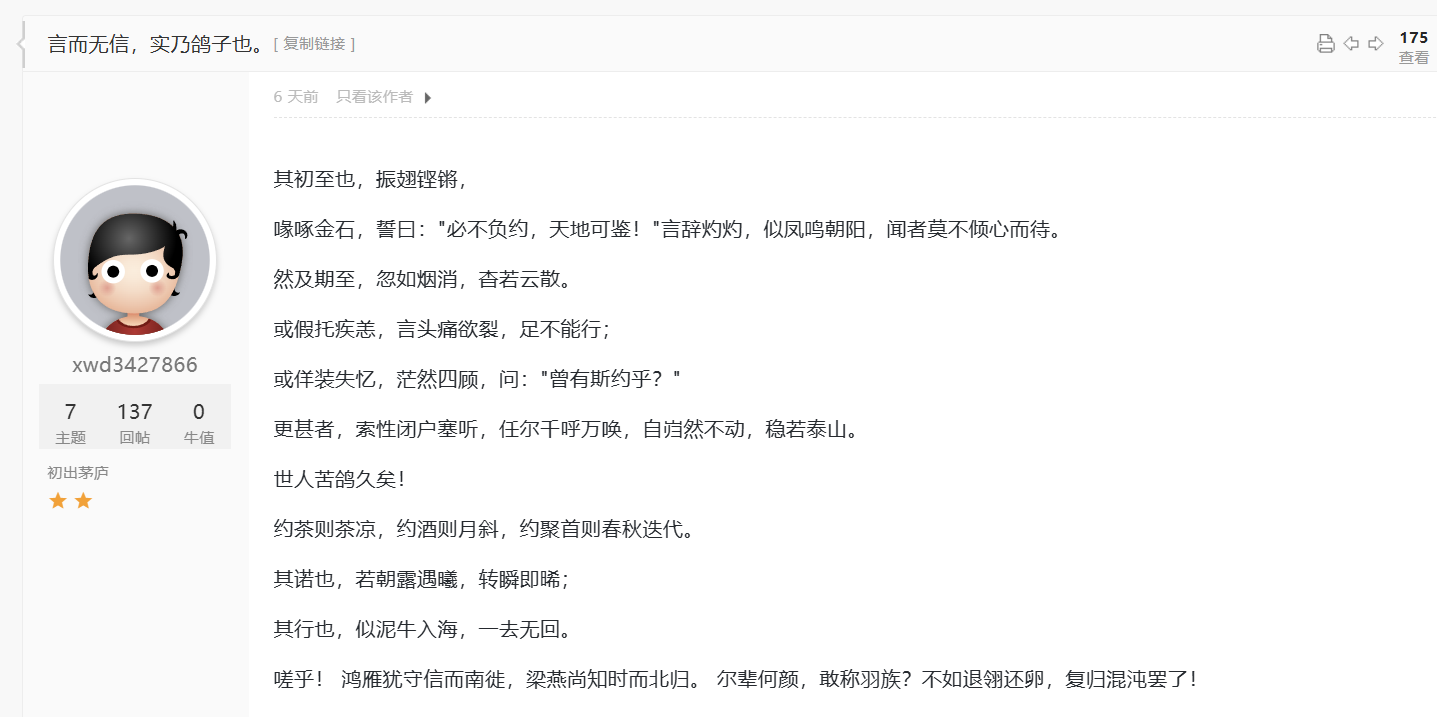Click the next thread arrow icon

(1375, 43)
